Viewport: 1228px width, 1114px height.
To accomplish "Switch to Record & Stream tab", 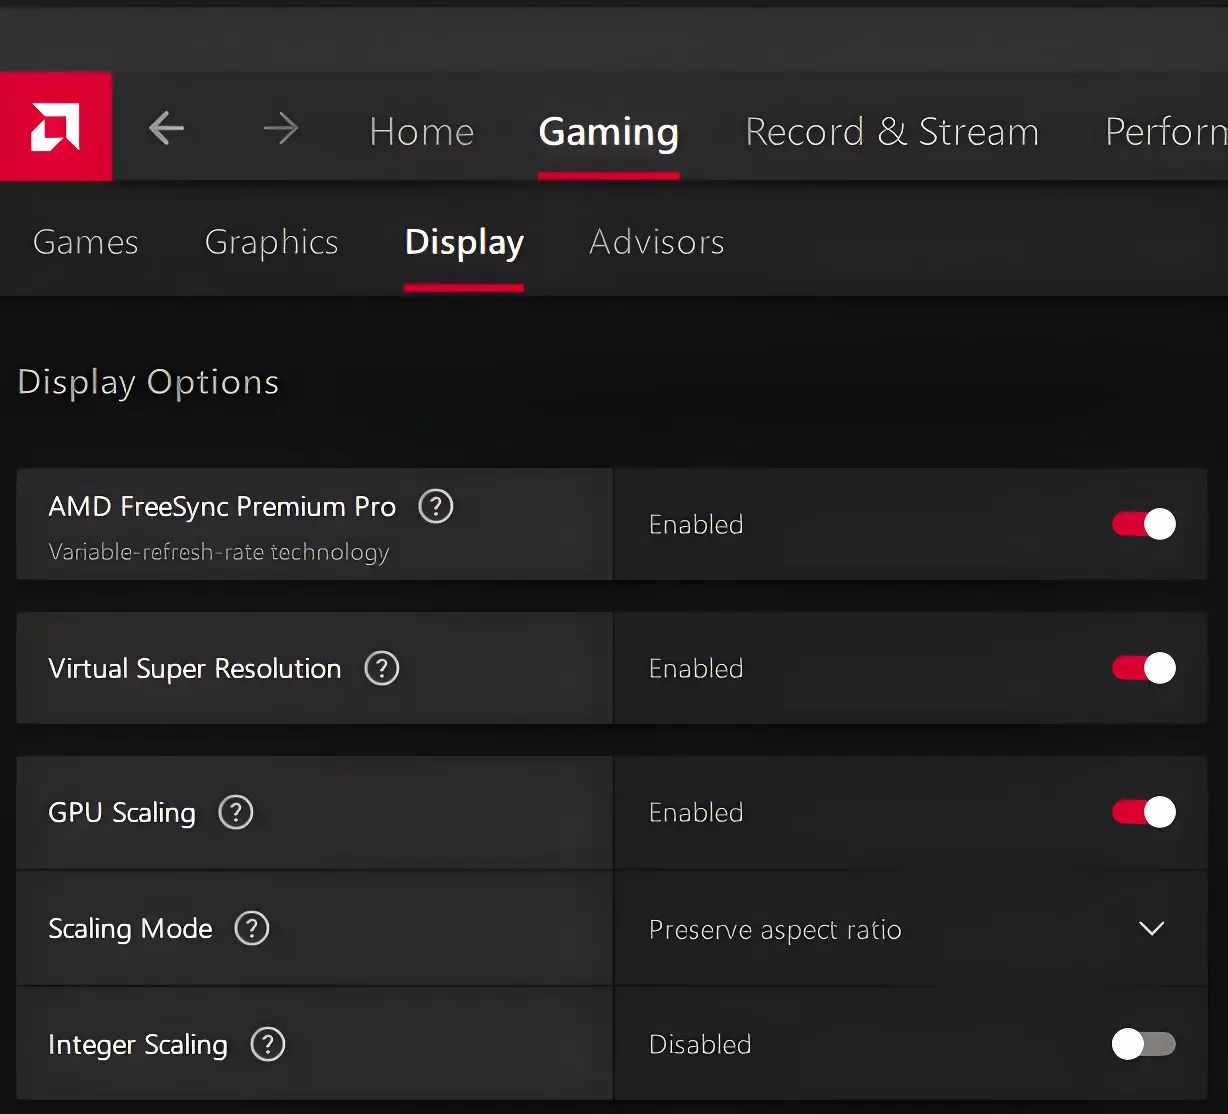I will (x=892, y=132).
